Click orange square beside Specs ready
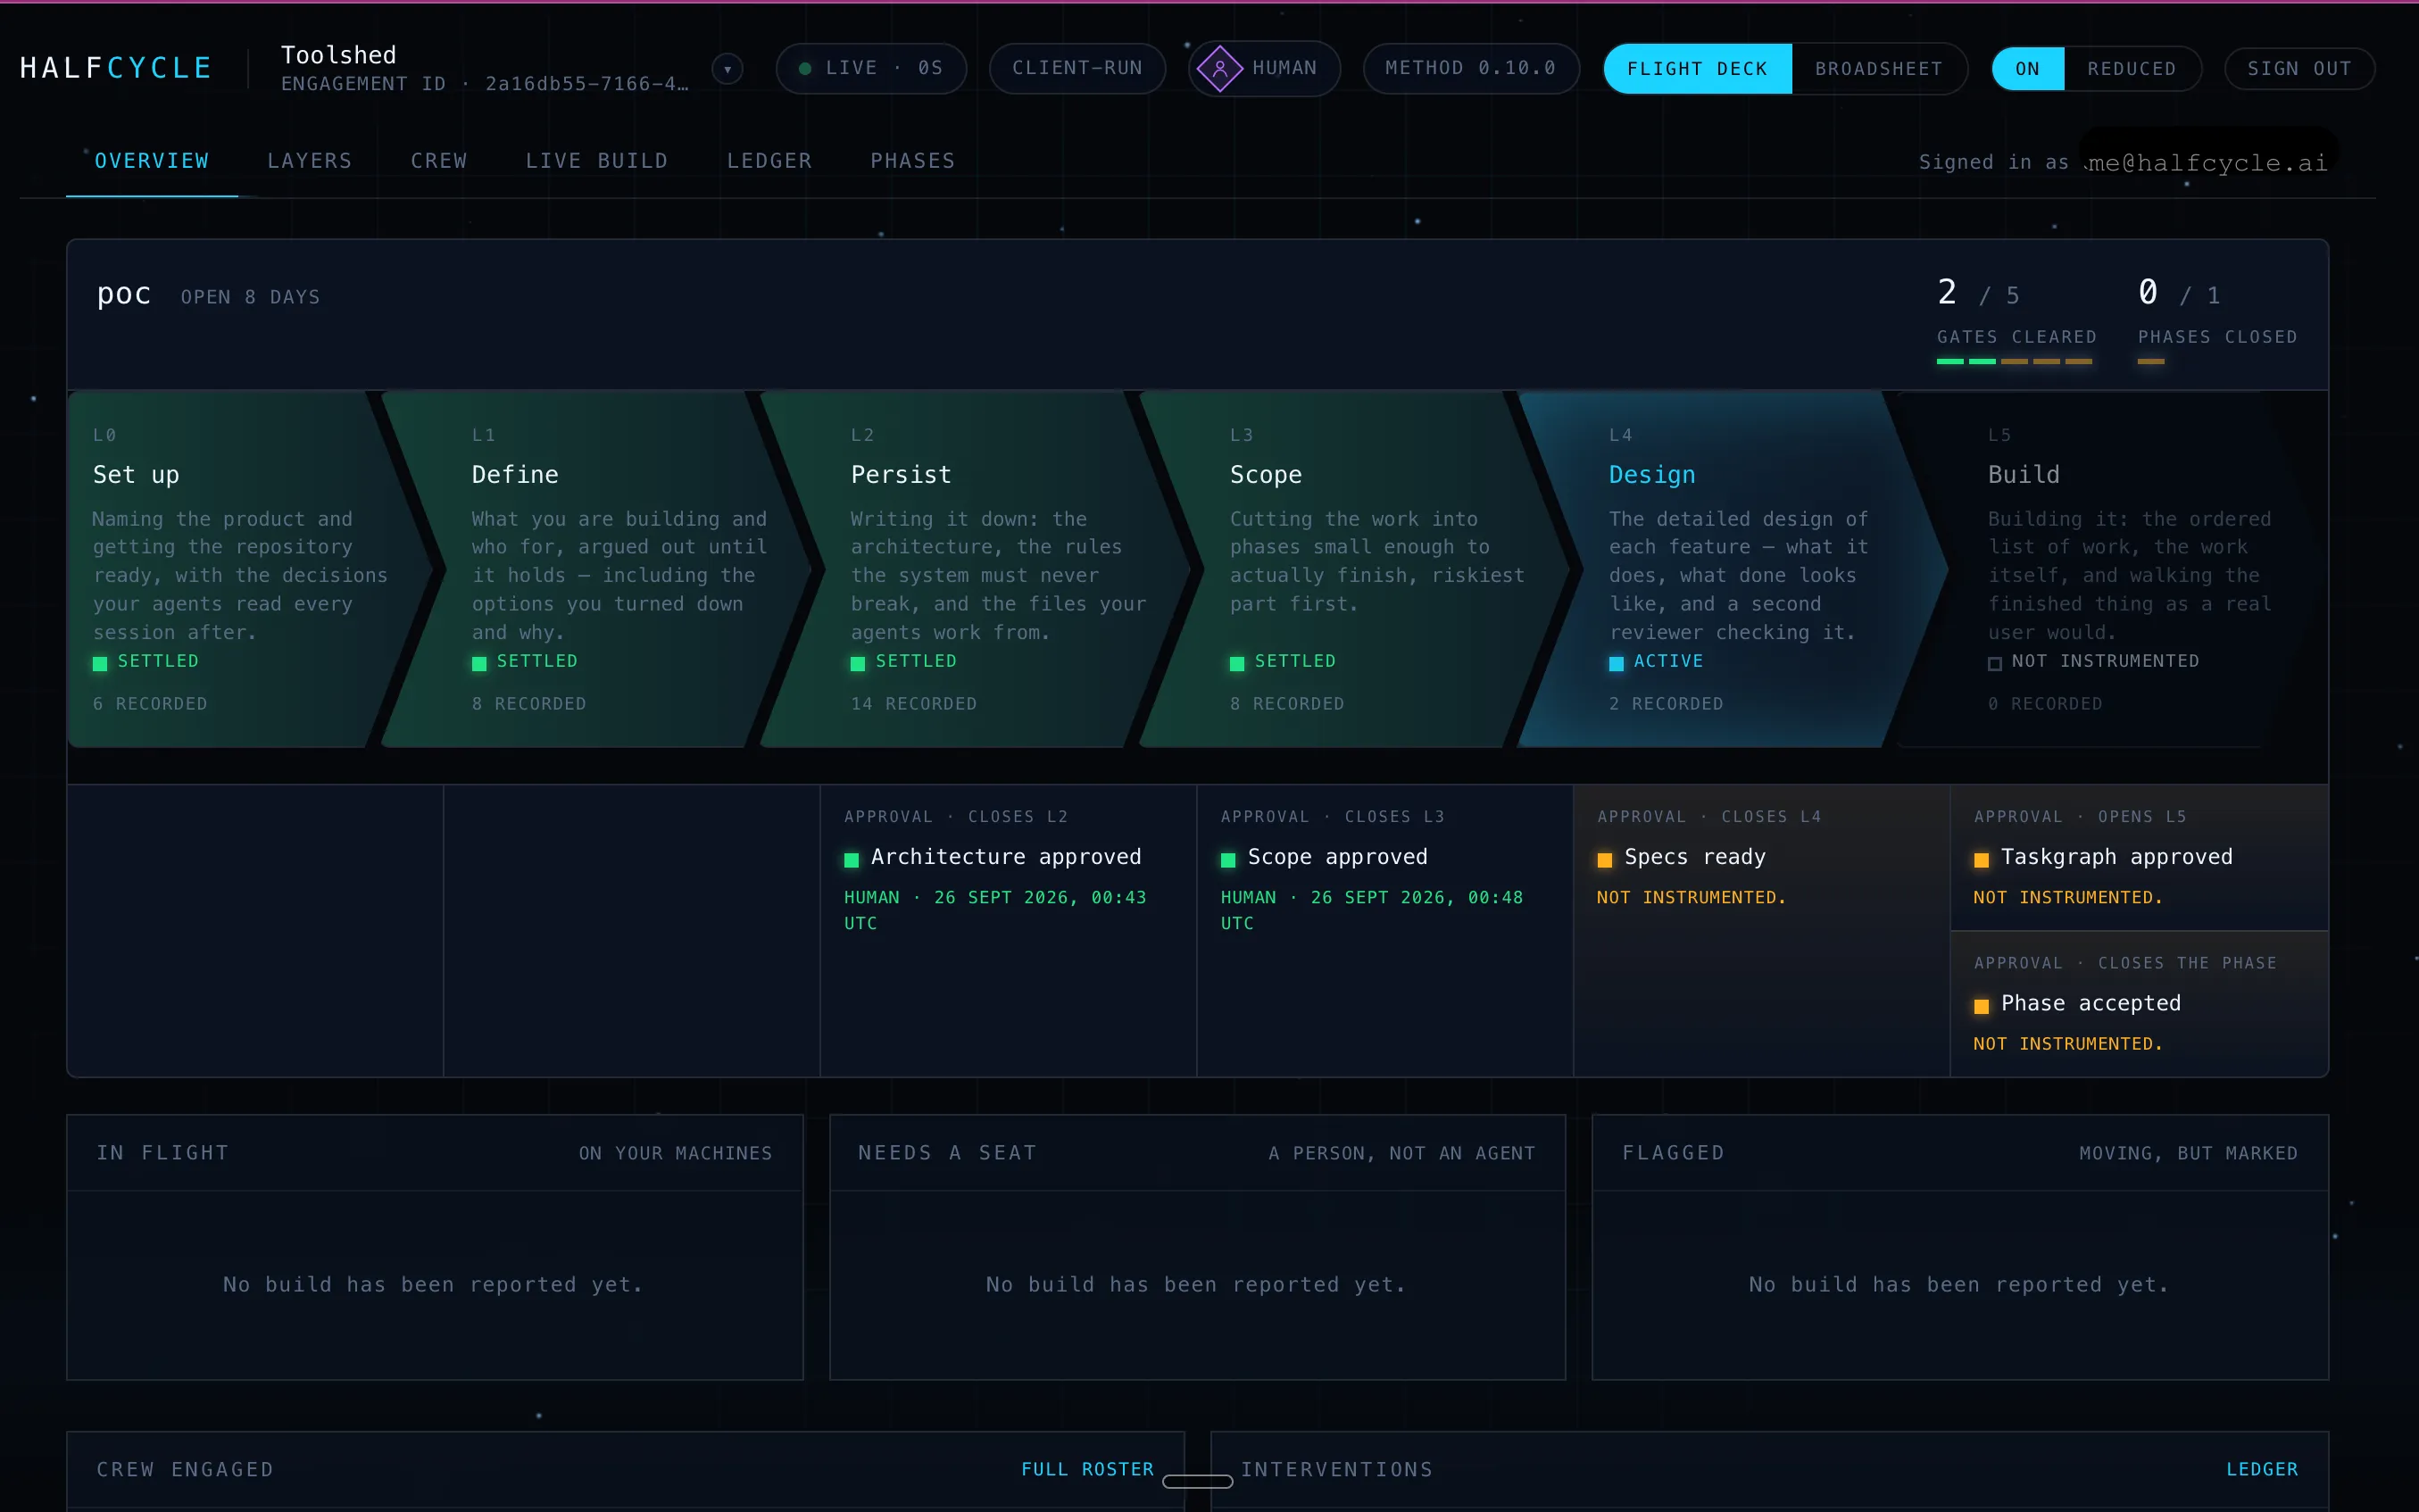Image resolution: width=2419 pixels, height=1512 pixels. pos(1604,860)
